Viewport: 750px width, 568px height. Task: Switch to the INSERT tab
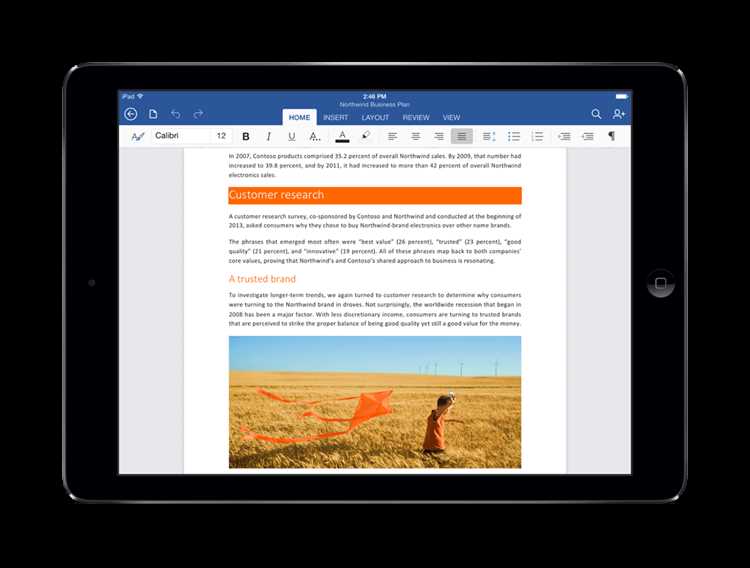[x=335, y=117]
